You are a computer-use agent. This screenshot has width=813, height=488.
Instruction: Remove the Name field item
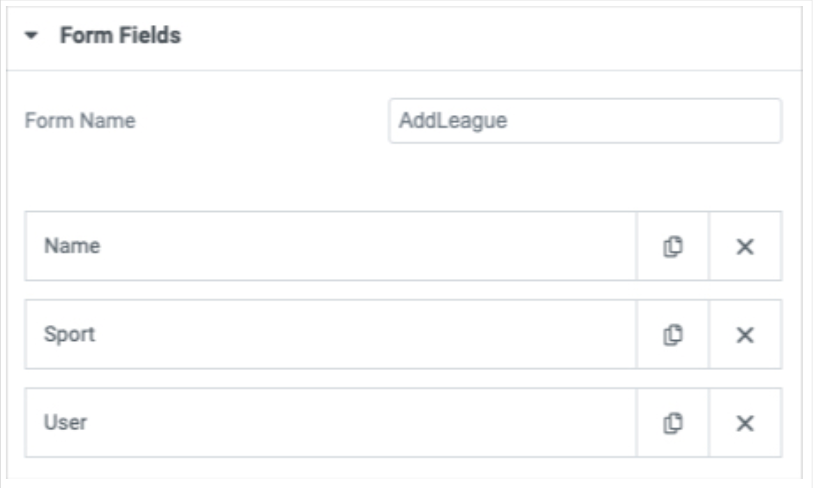pos(745,246)
